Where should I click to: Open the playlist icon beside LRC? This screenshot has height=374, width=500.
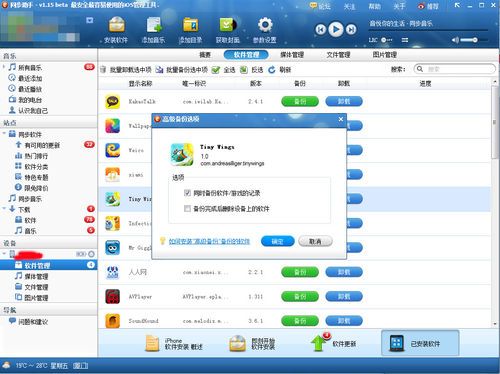[405, 40]
